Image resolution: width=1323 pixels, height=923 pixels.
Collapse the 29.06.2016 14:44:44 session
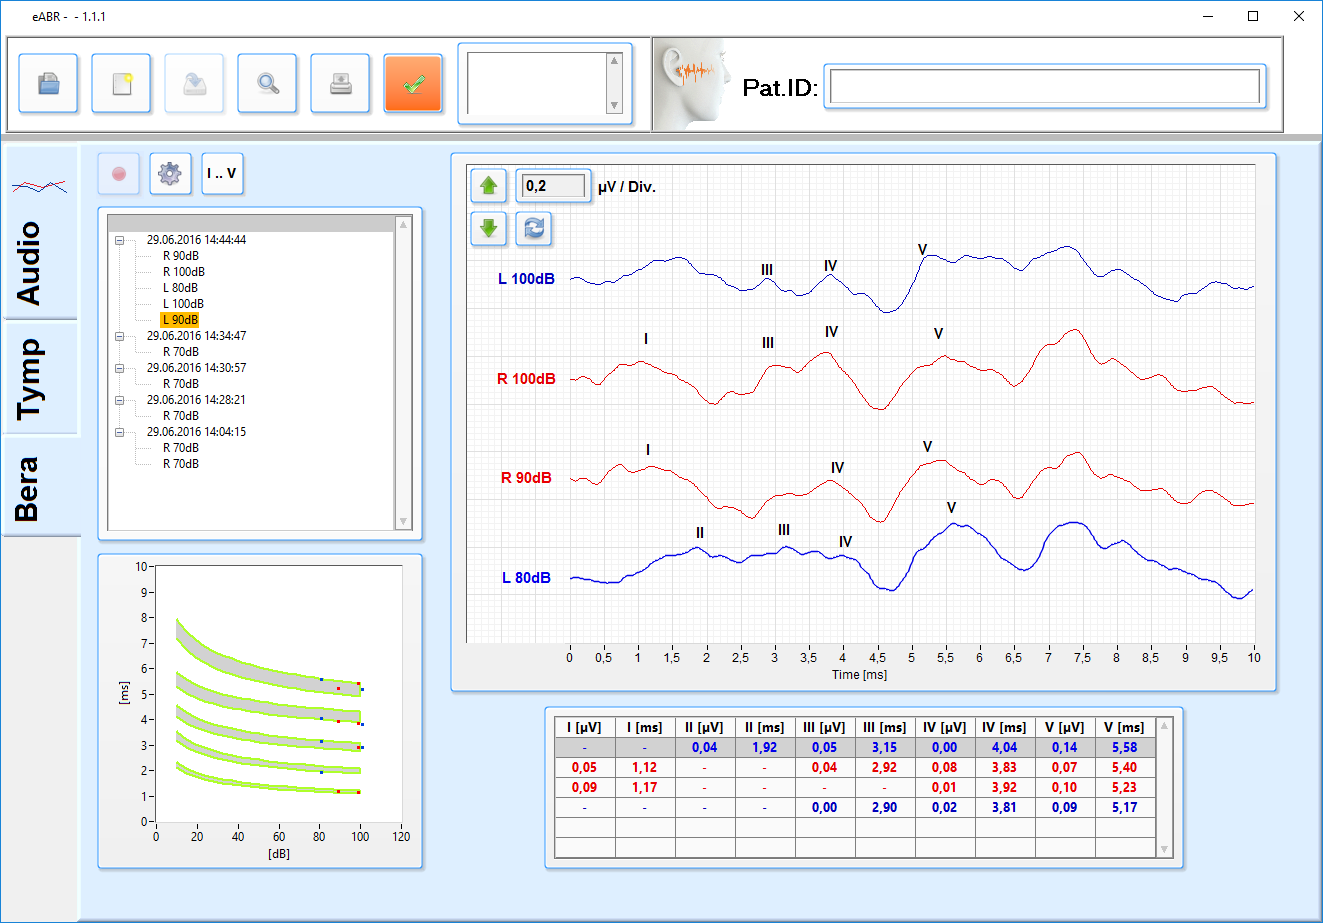click(x=120, y=240)
